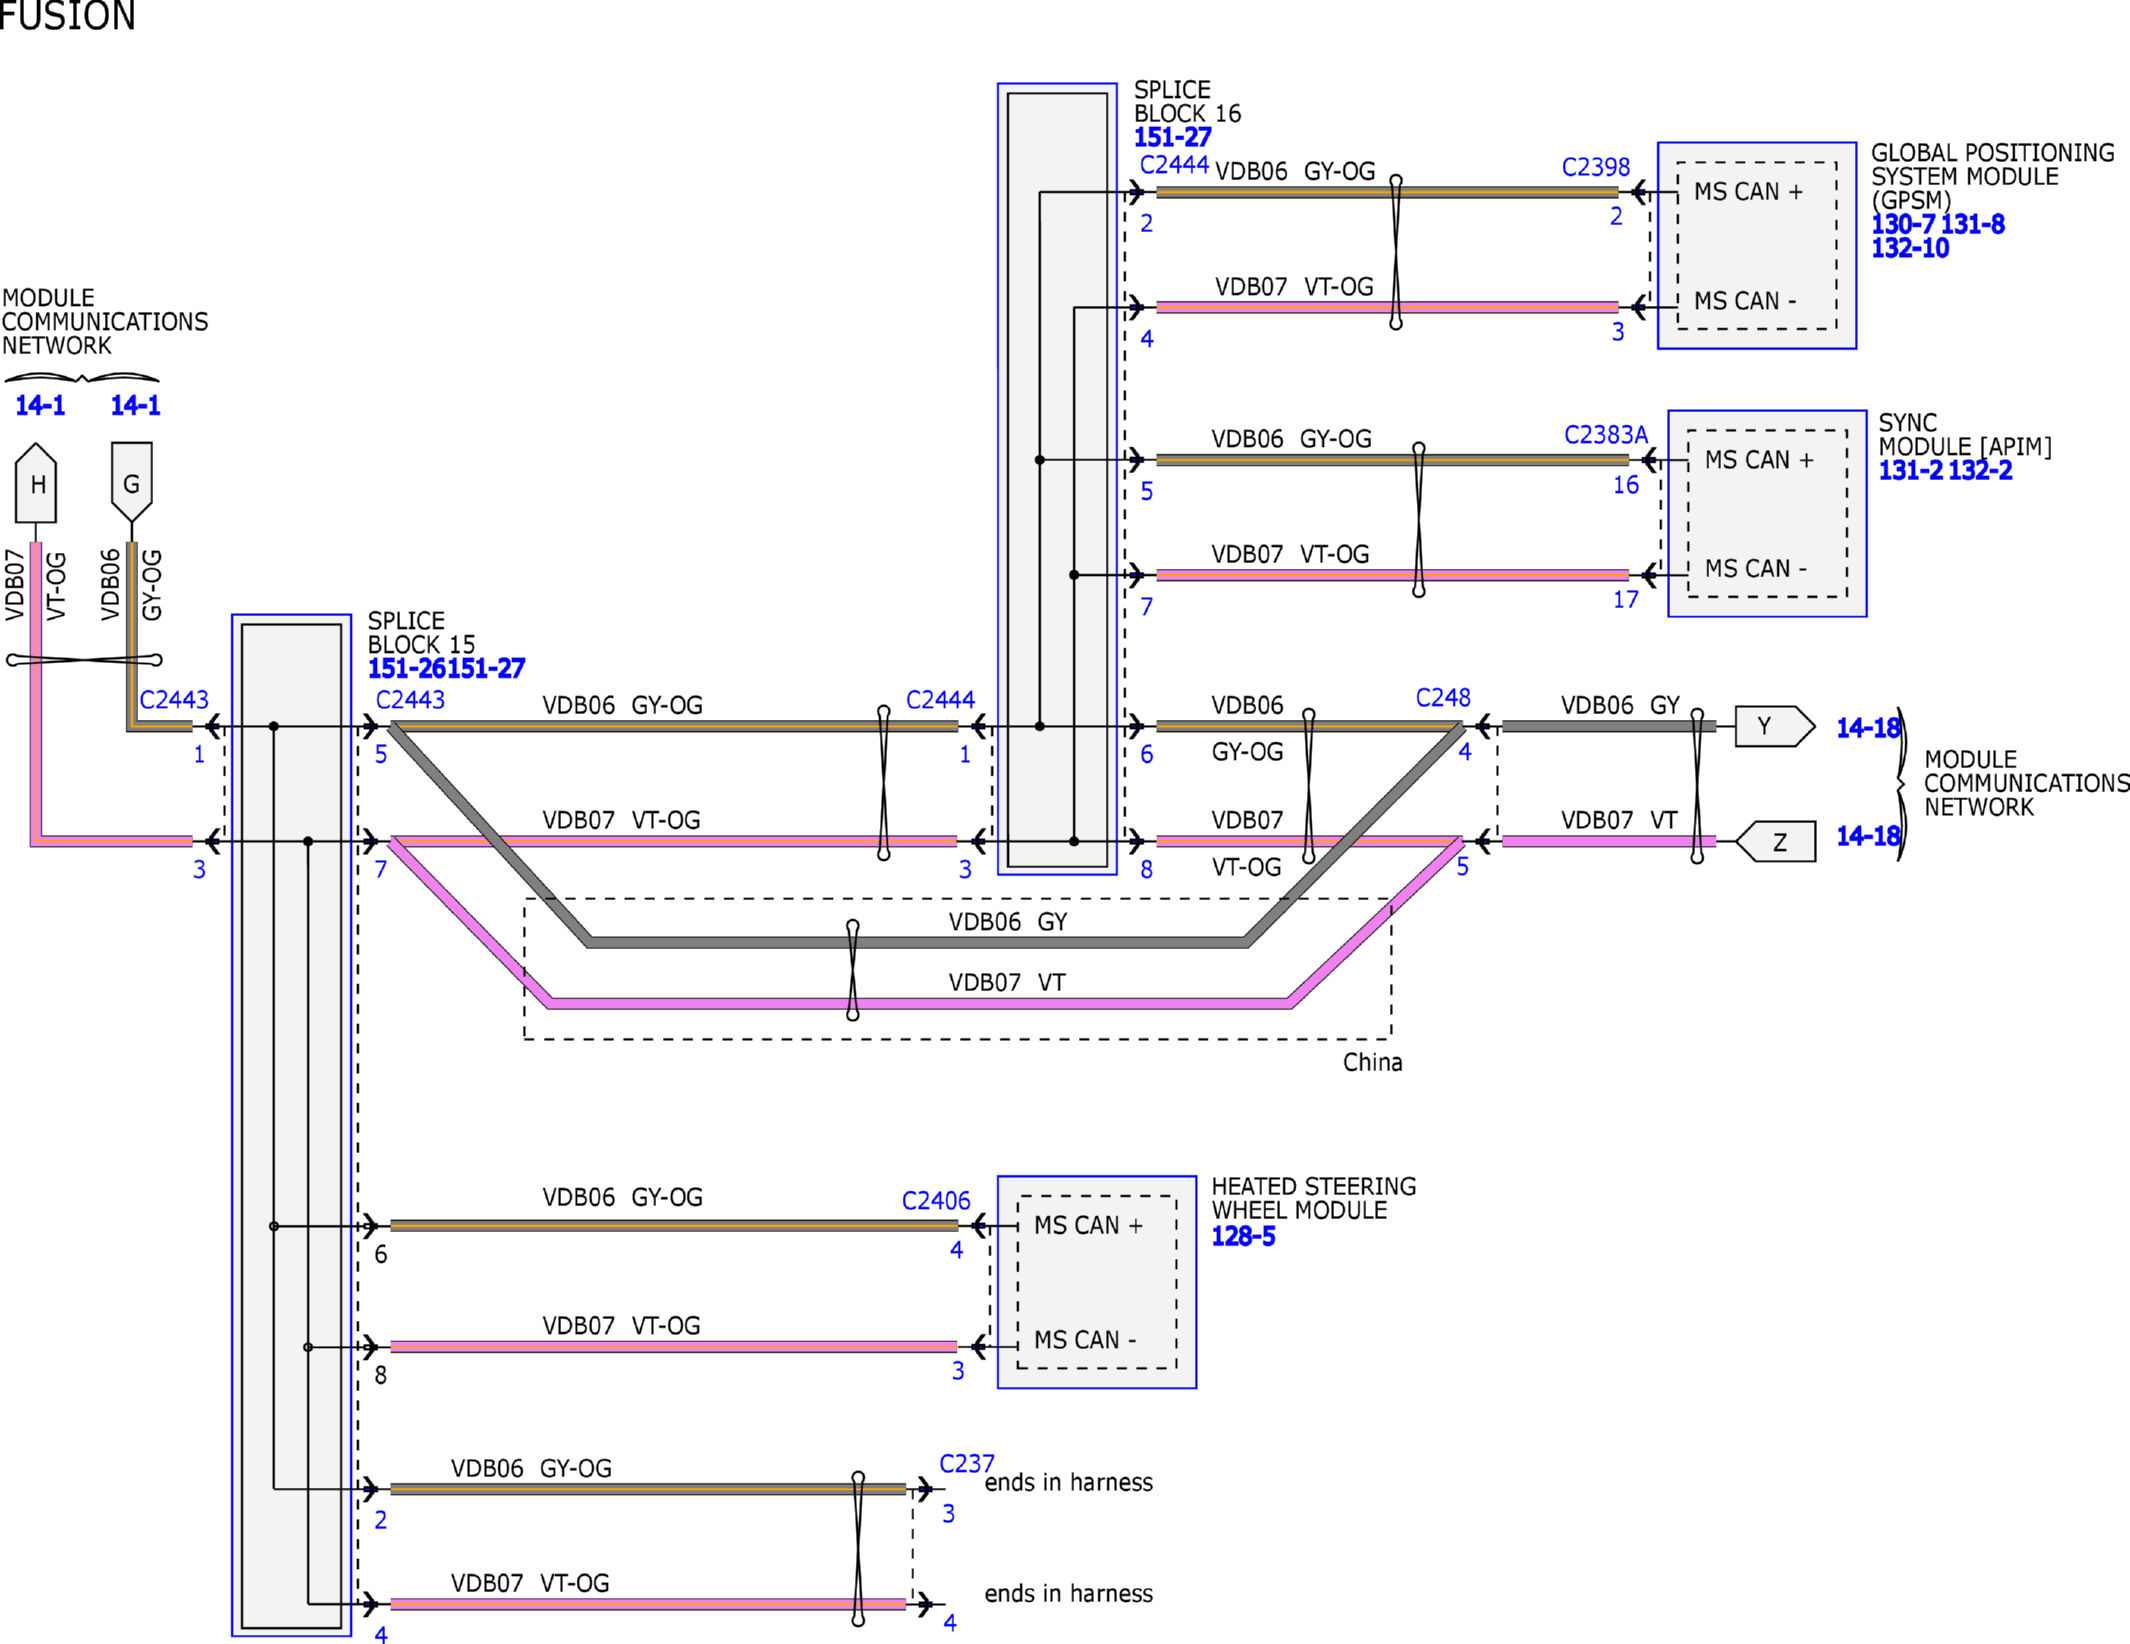The height and width of the screenshot is (1644, 2130).
Task: Select MS CAN - in the SYNC module
Action: coord(1756,568)
